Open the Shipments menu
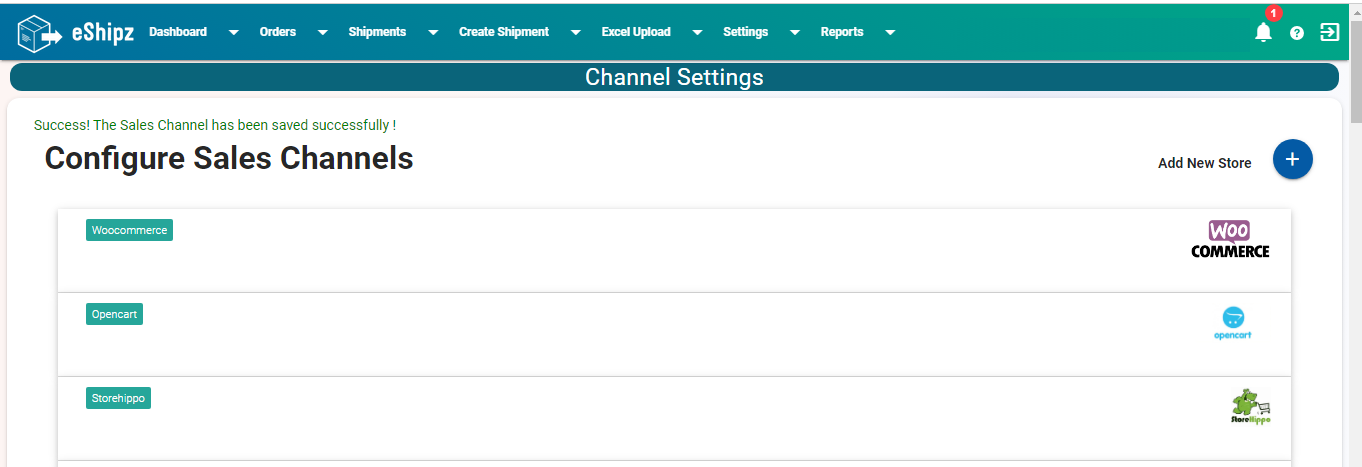This screenshot has width=1362, height=467. pos(377,32)
